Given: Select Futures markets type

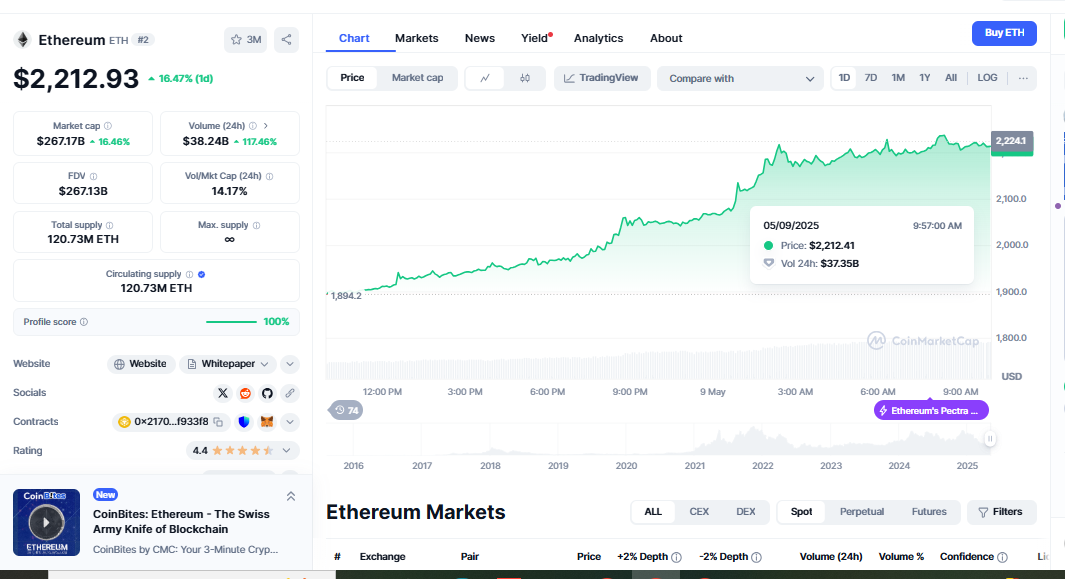Looking at the screenshot, I should pyautogui.click(x=928, y=512).
